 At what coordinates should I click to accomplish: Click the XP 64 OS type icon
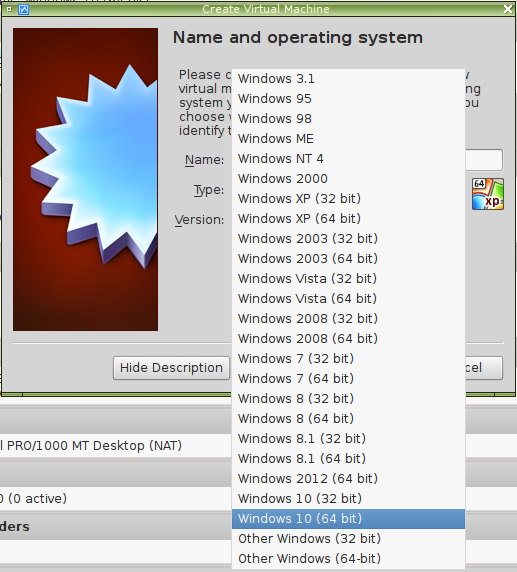click(x=488, y=194)
